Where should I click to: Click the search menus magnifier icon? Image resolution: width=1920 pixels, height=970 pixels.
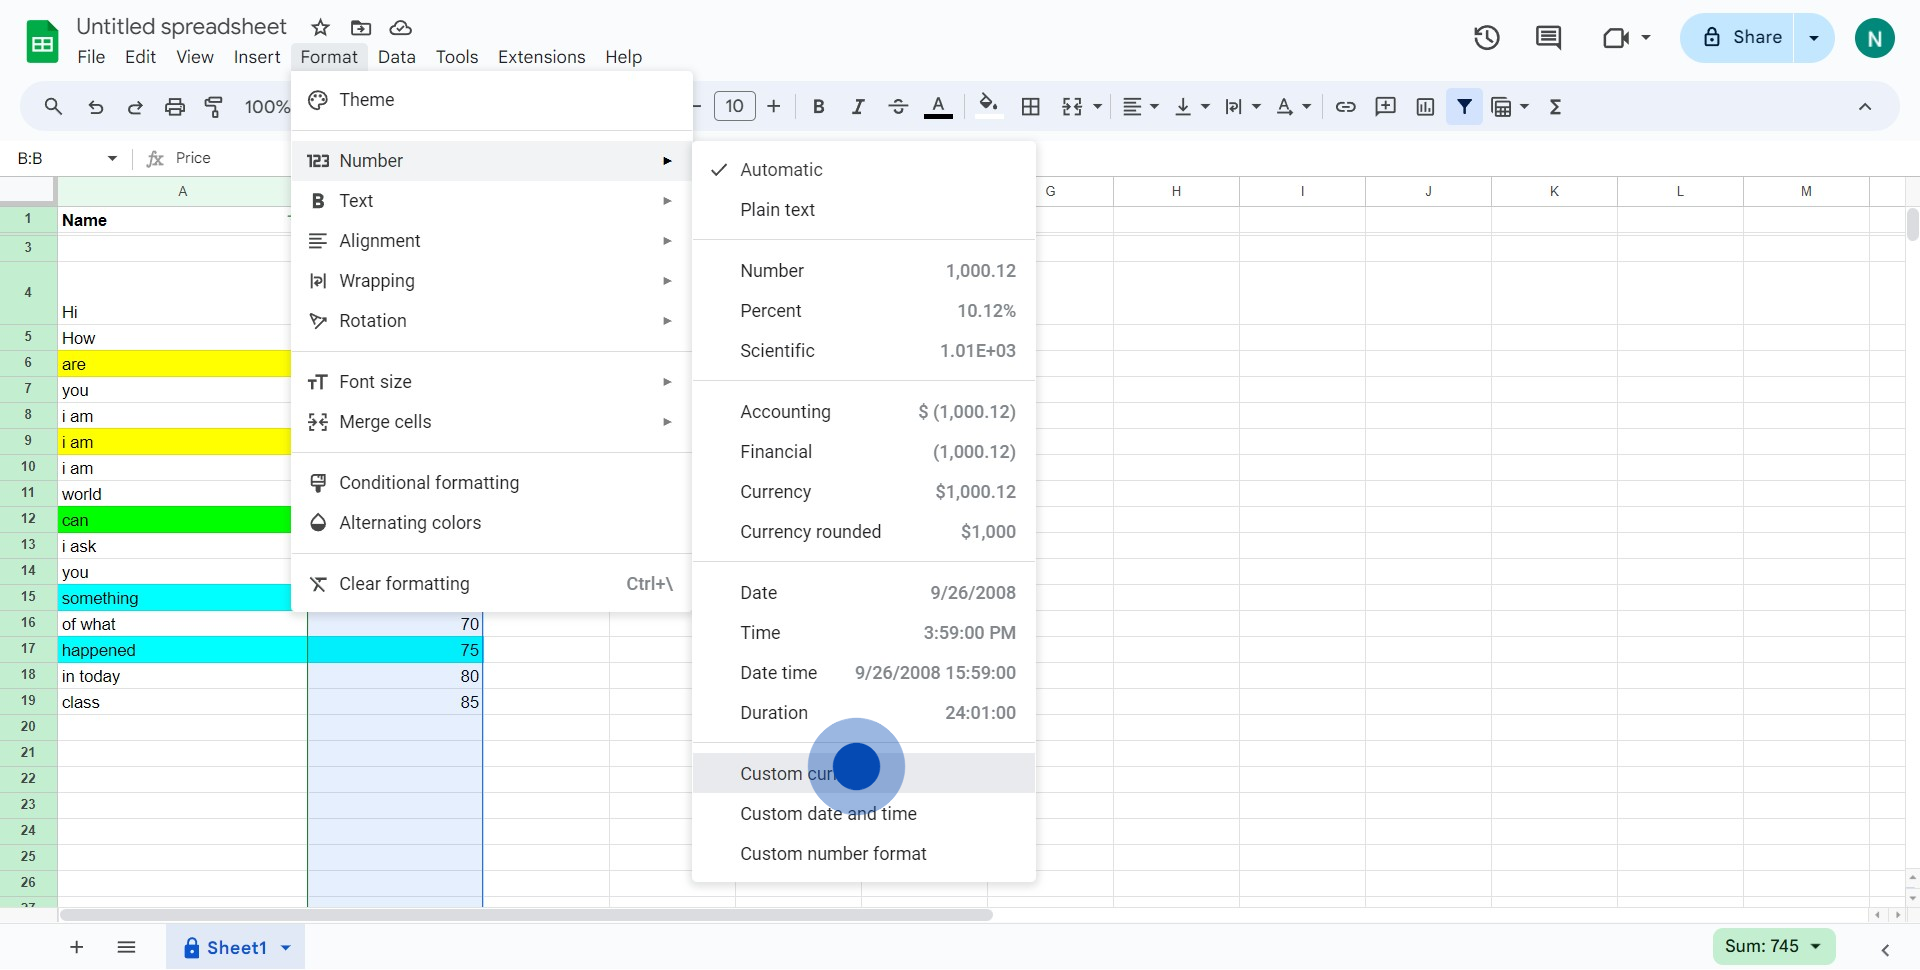[54, 106]
